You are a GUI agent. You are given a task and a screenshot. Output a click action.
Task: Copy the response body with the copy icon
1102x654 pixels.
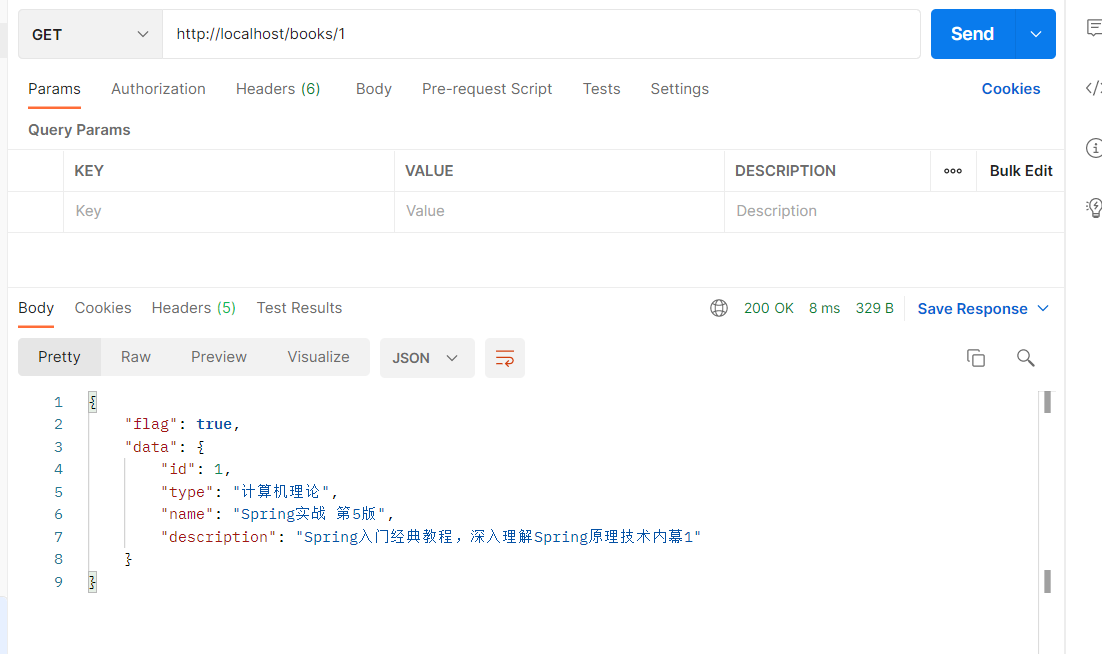(x=975, y=358)
